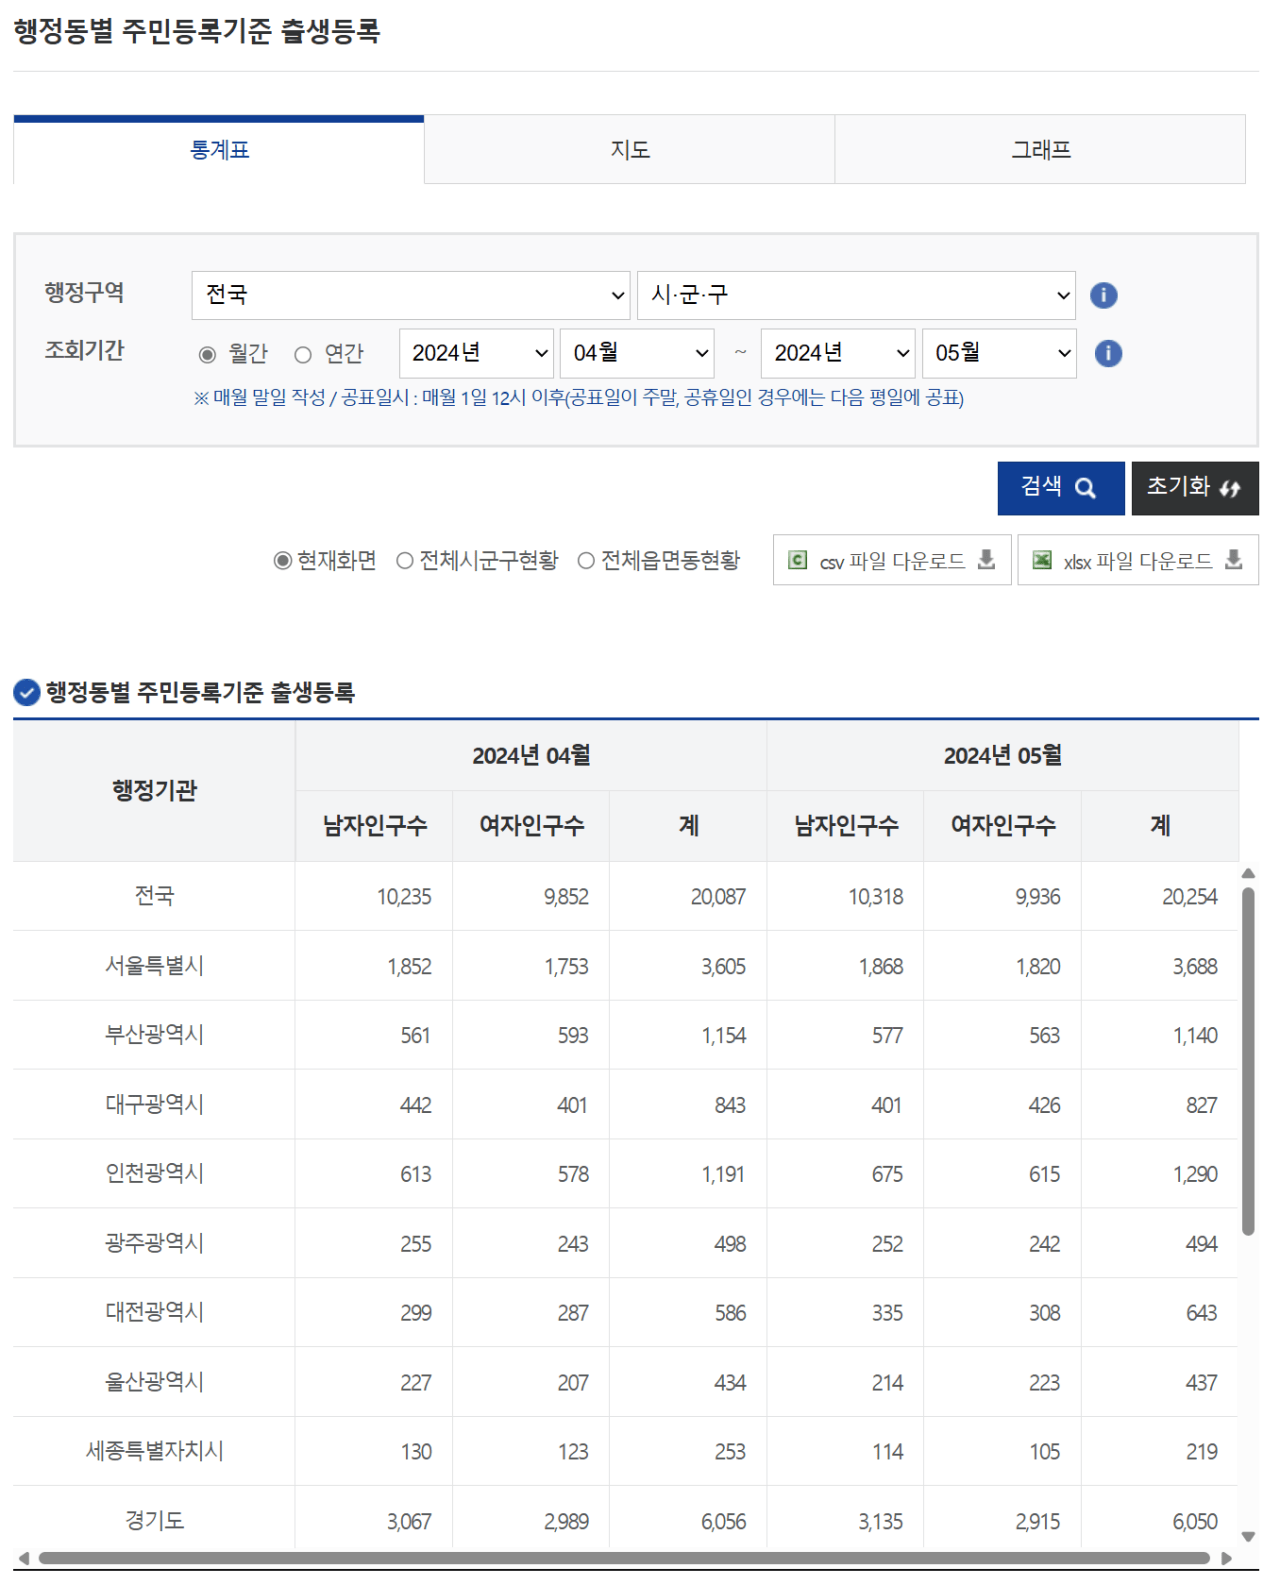Click the 검색 search button

click(x=1061, y=488)
